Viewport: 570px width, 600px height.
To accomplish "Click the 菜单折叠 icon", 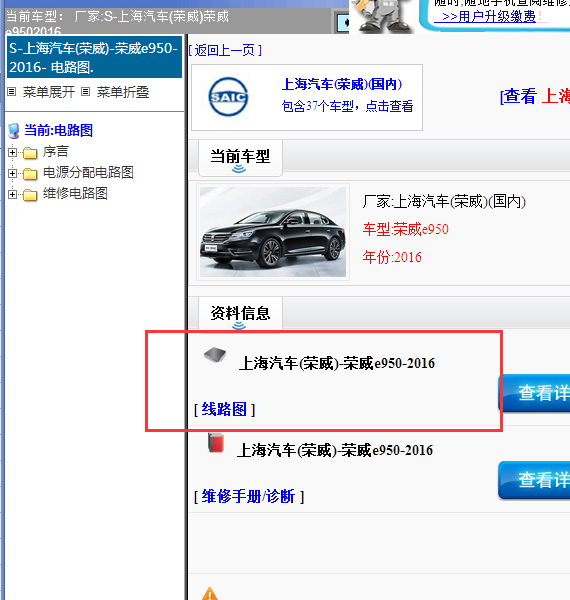I will [x=86, y=92].
